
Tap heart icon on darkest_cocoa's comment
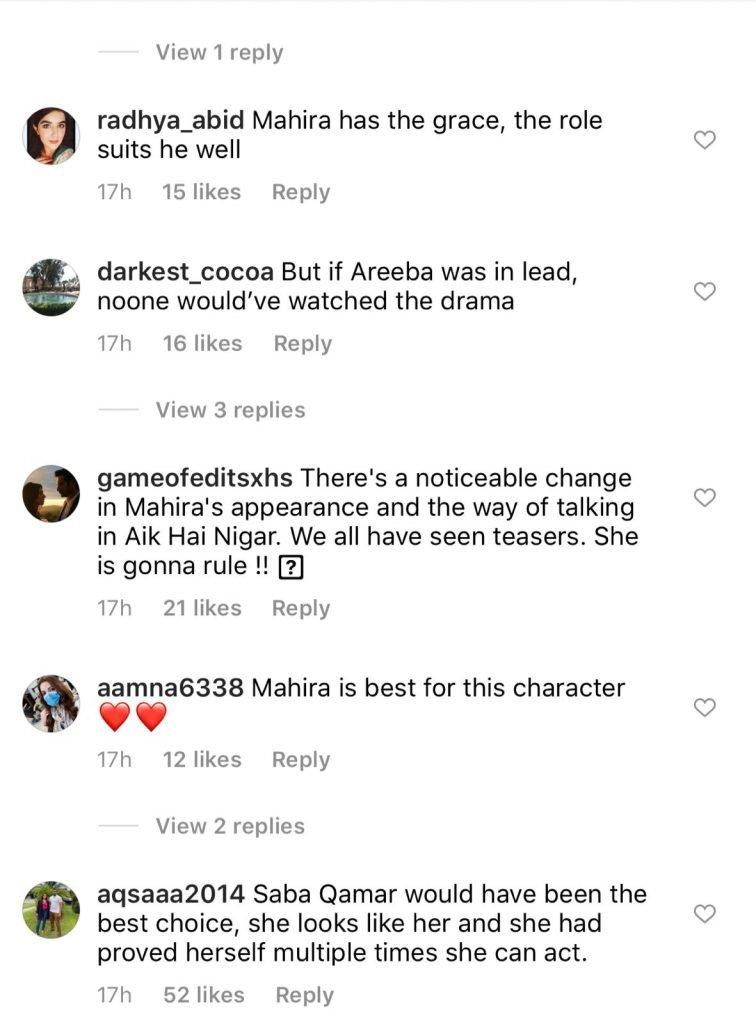(705, 291)
